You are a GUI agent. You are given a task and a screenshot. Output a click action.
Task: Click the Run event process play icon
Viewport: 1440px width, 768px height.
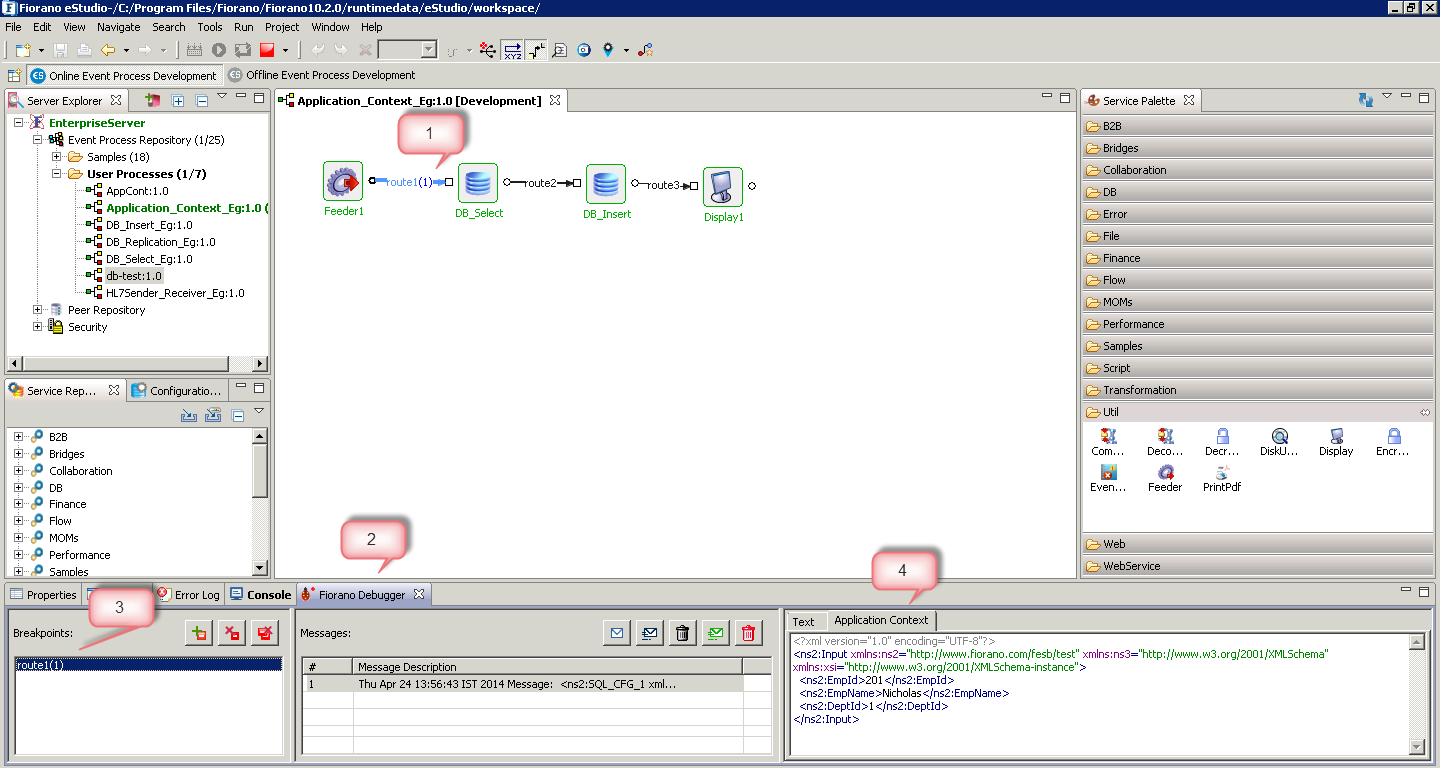coord(218,49)
